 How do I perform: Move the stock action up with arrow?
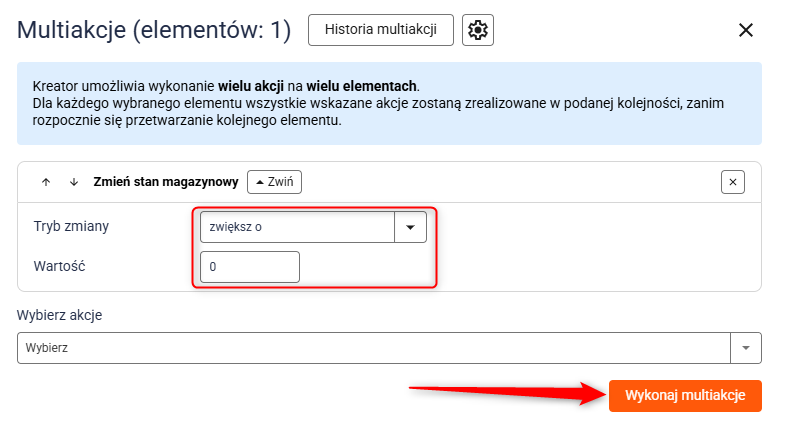click(x=46, y=182)
